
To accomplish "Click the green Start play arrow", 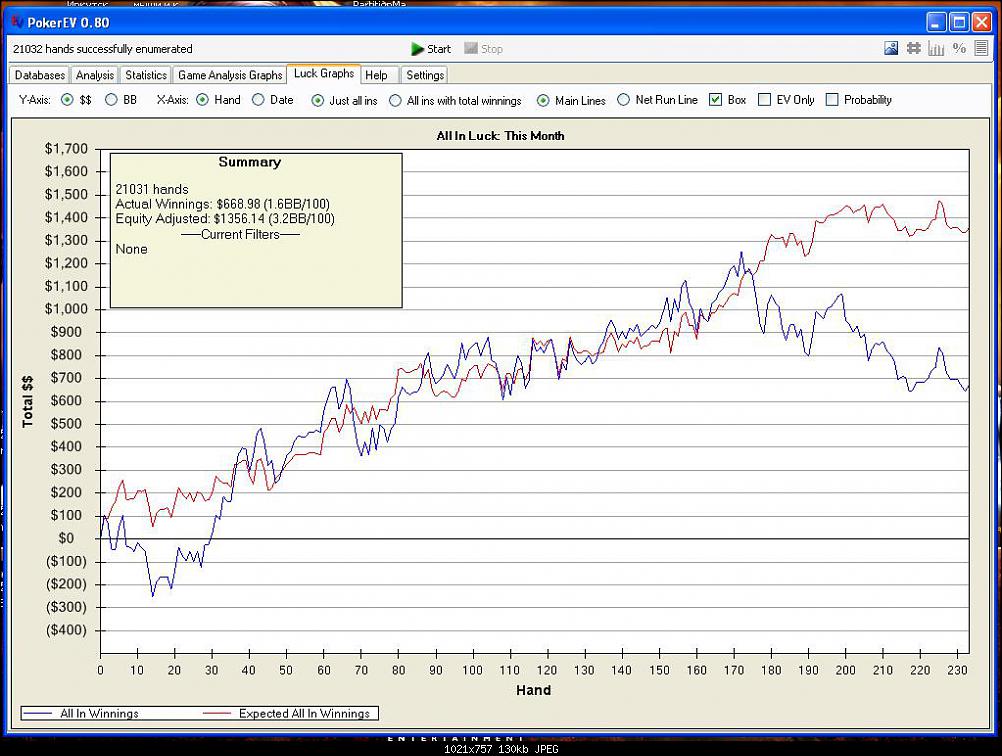I will (417, 49).
